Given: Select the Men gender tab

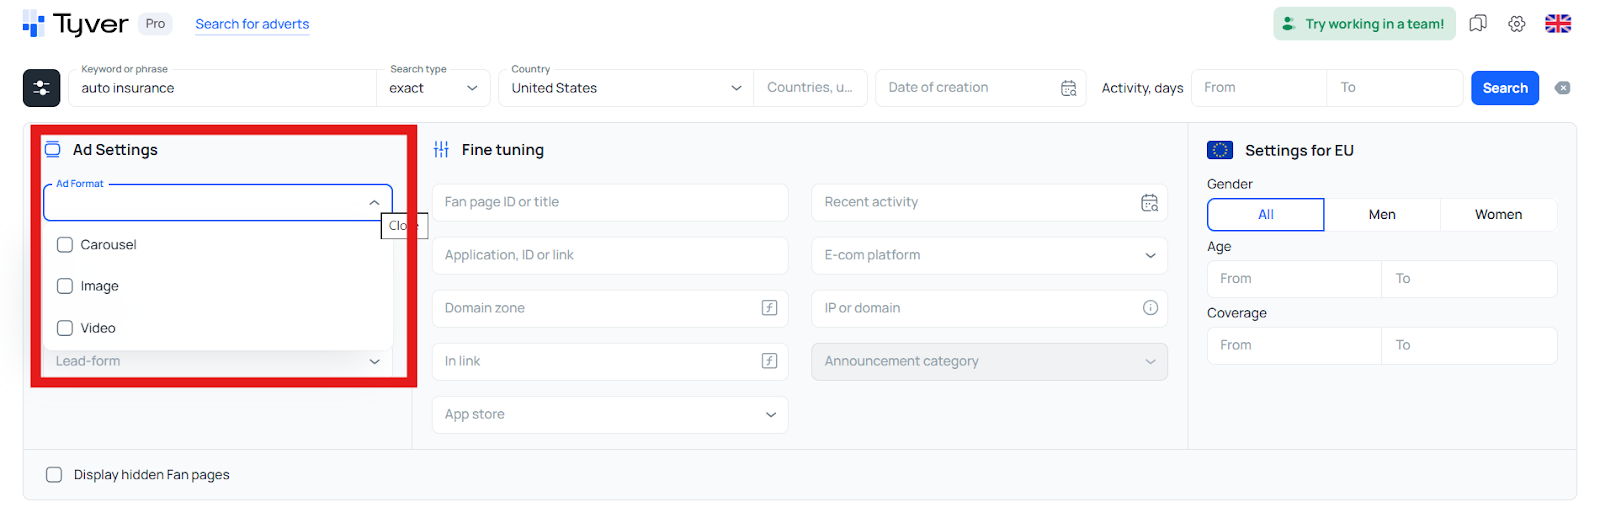Looking at the screenshot, I should click(x=1382, y=215).
